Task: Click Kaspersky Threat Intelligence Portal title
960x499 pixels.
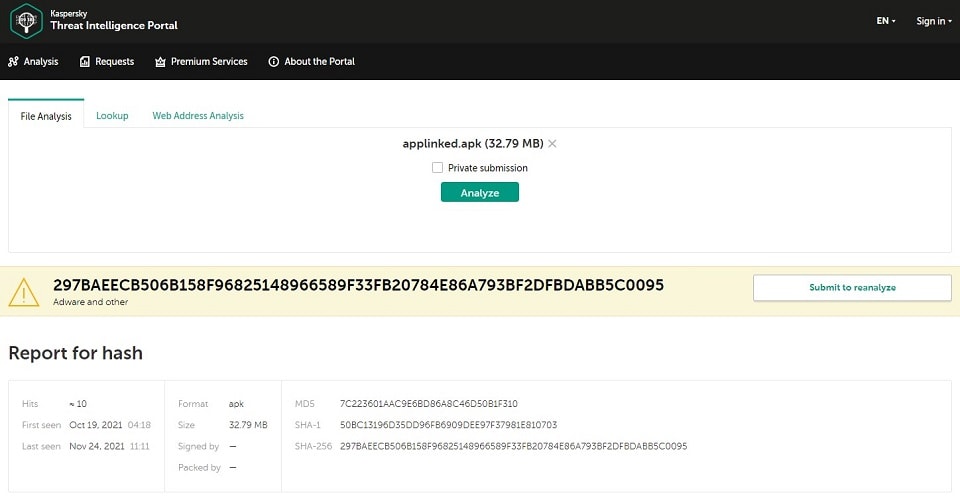Action: pos(114,21)
